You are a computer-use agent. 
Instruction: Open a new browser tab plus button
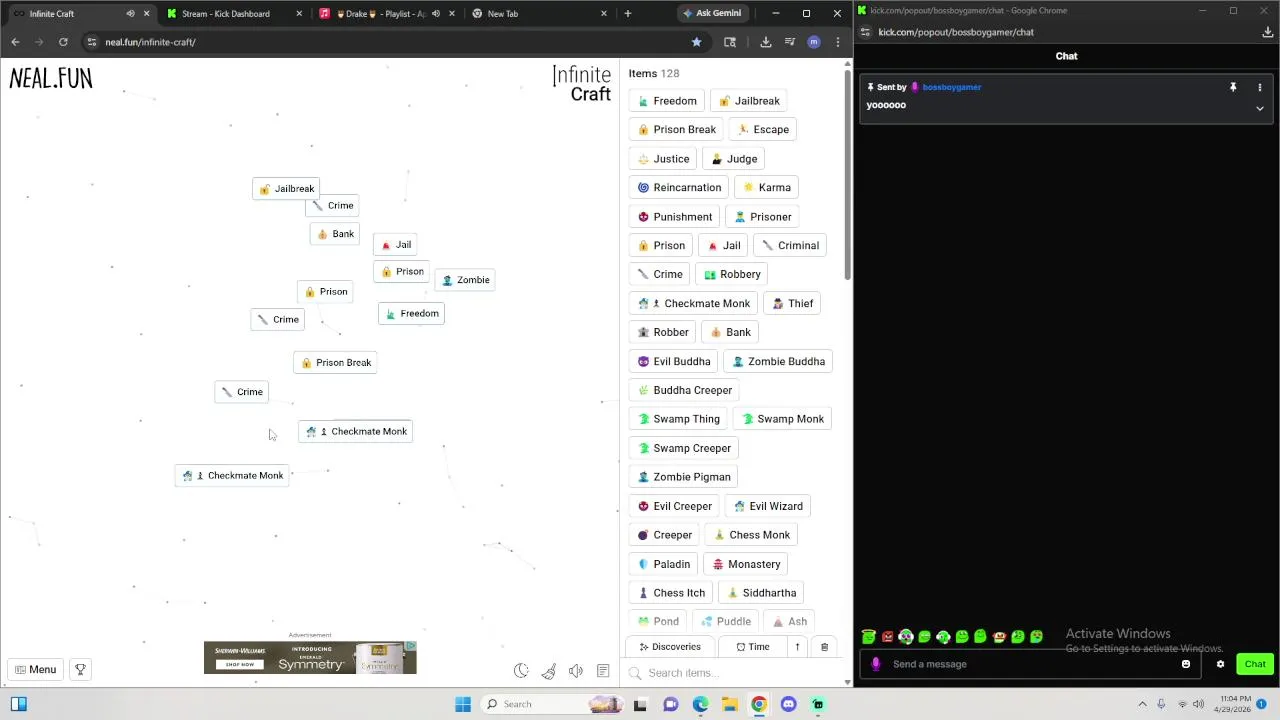[627, 14]
